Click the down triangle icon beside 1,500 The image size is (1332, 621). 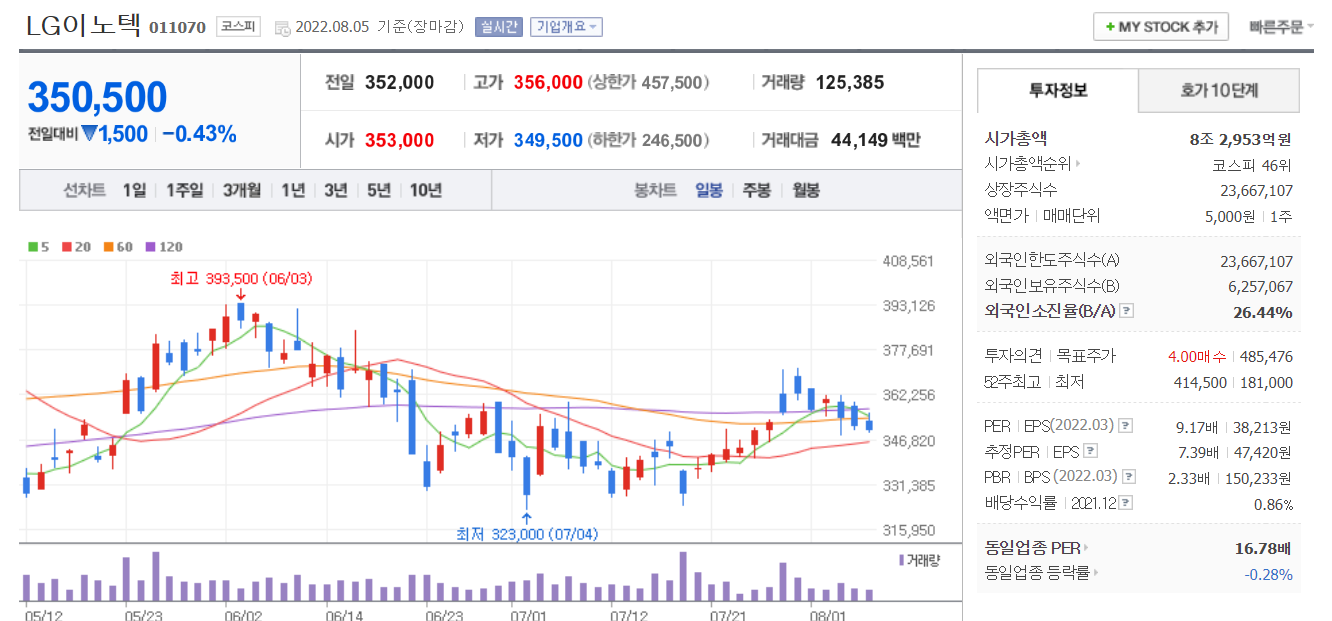pos(89,134)
